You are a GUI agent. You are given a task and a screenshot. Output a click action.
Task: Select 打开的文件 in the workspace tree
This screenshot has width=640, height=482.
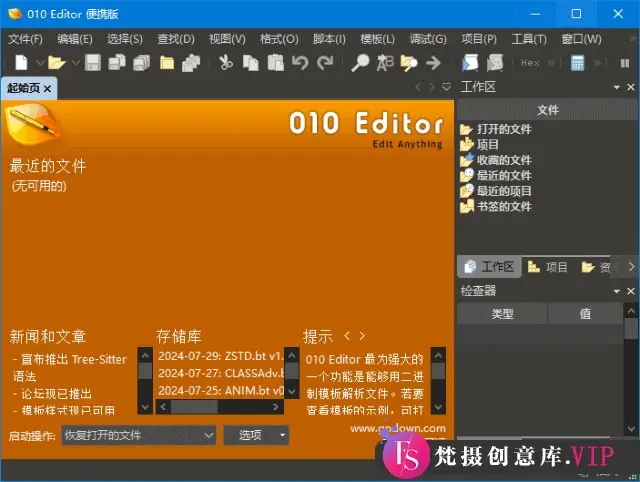pyautogui.click(x=496, y=129)
